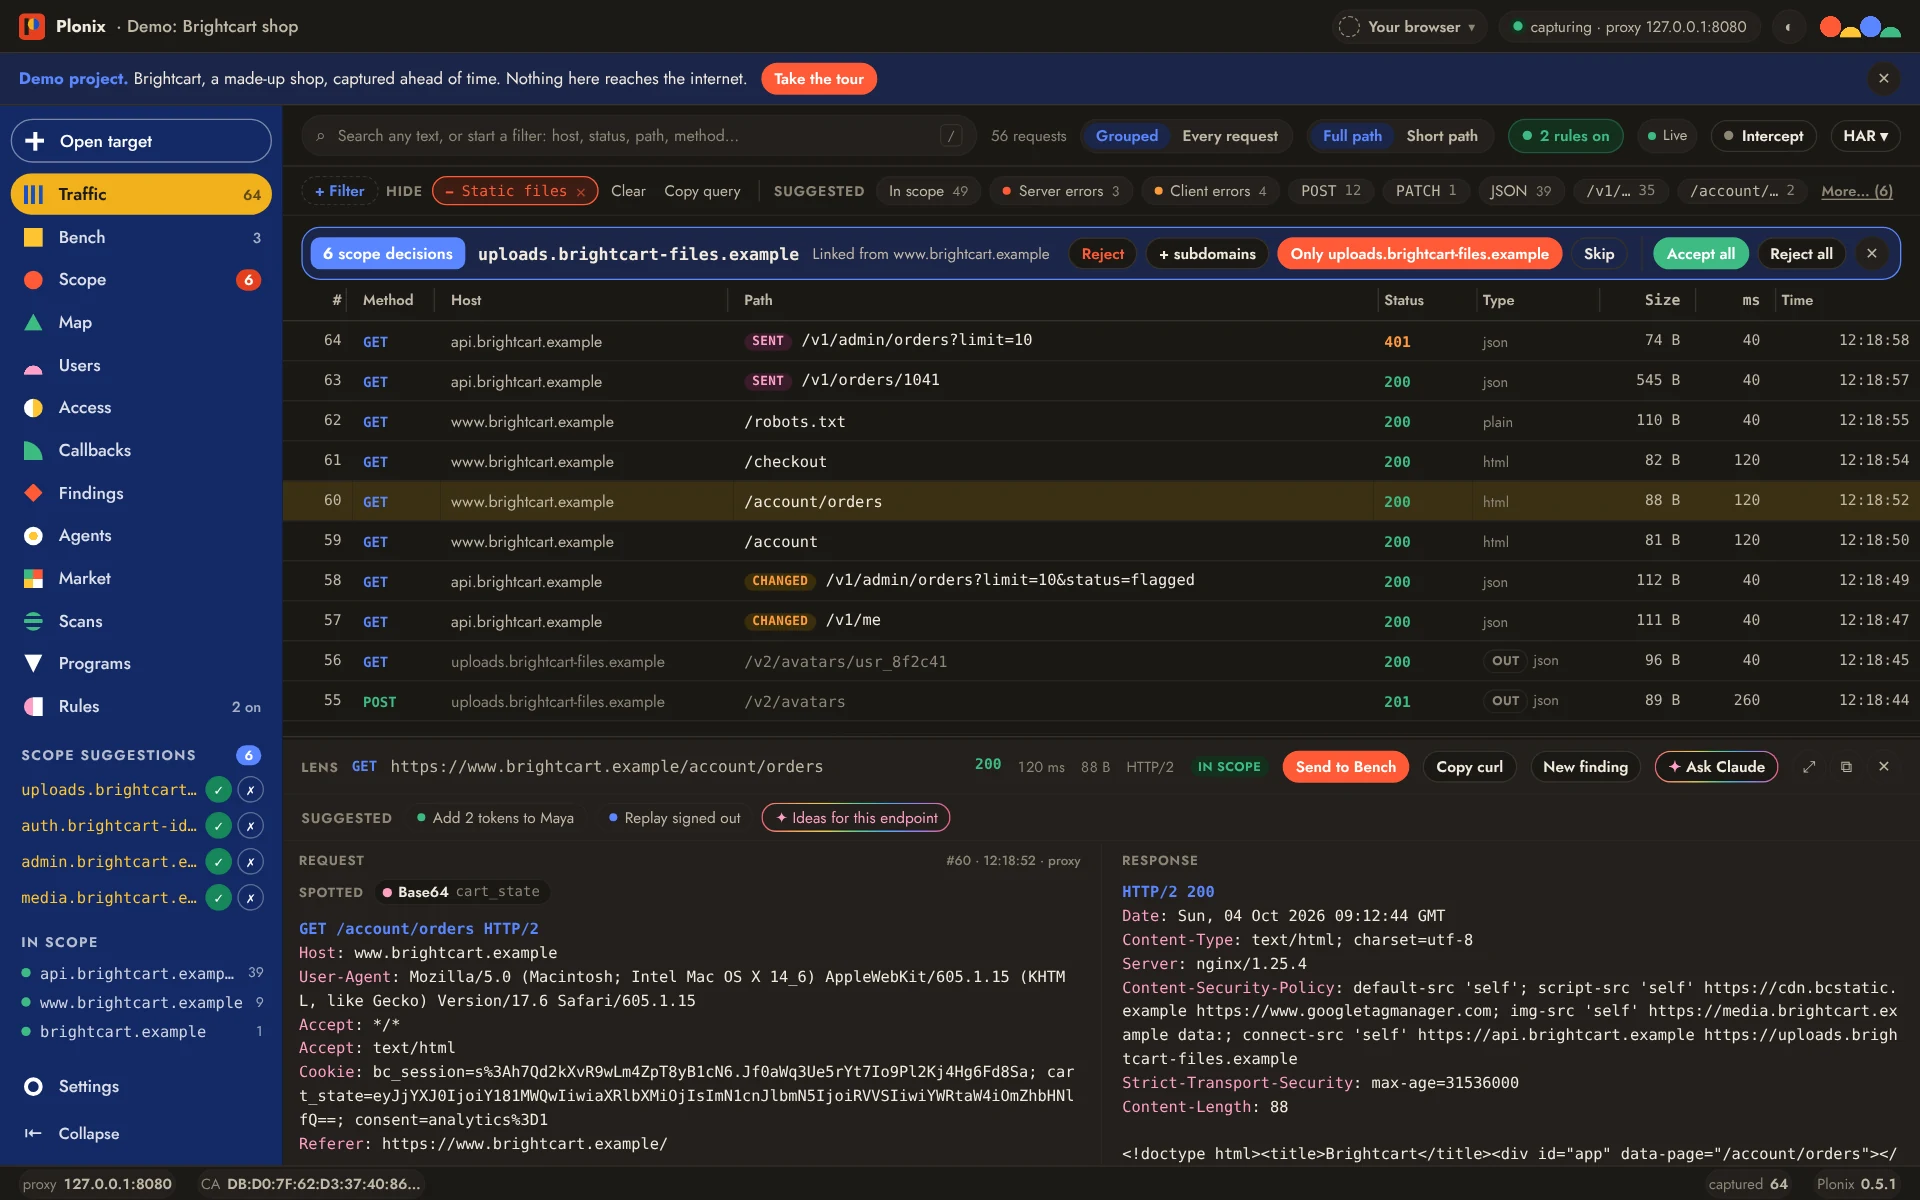Expand the lens panel to full size
Screen dimensions: 1920x1200
[x=1809, y=767]
